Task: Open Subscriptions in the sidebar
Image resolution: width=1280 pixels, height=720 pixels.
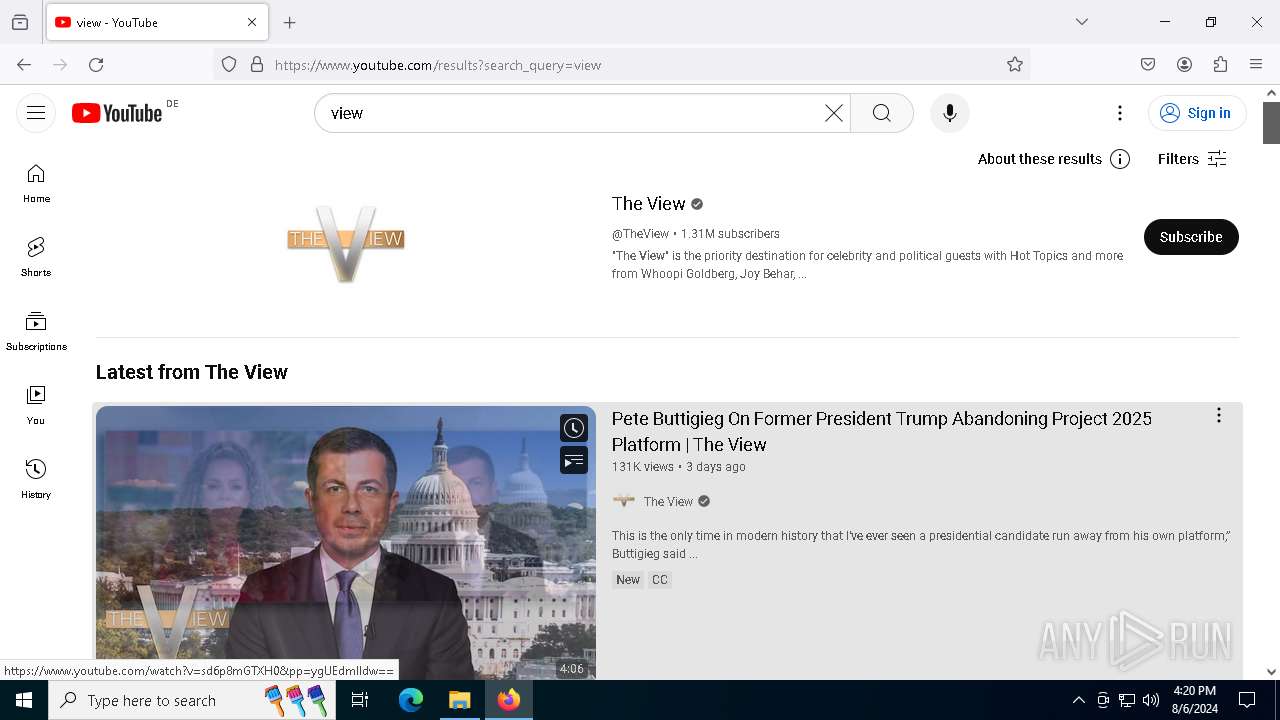Action: coord(36,332)
